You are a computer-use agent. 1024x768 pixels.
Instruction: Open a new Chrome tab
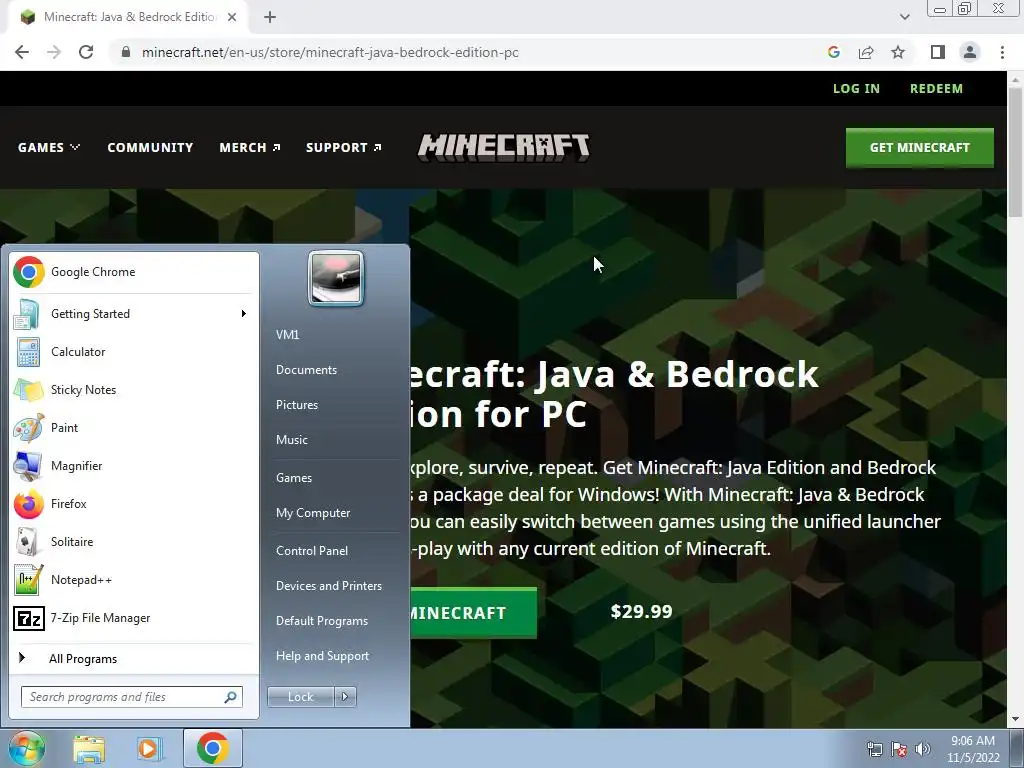(270, 18)
